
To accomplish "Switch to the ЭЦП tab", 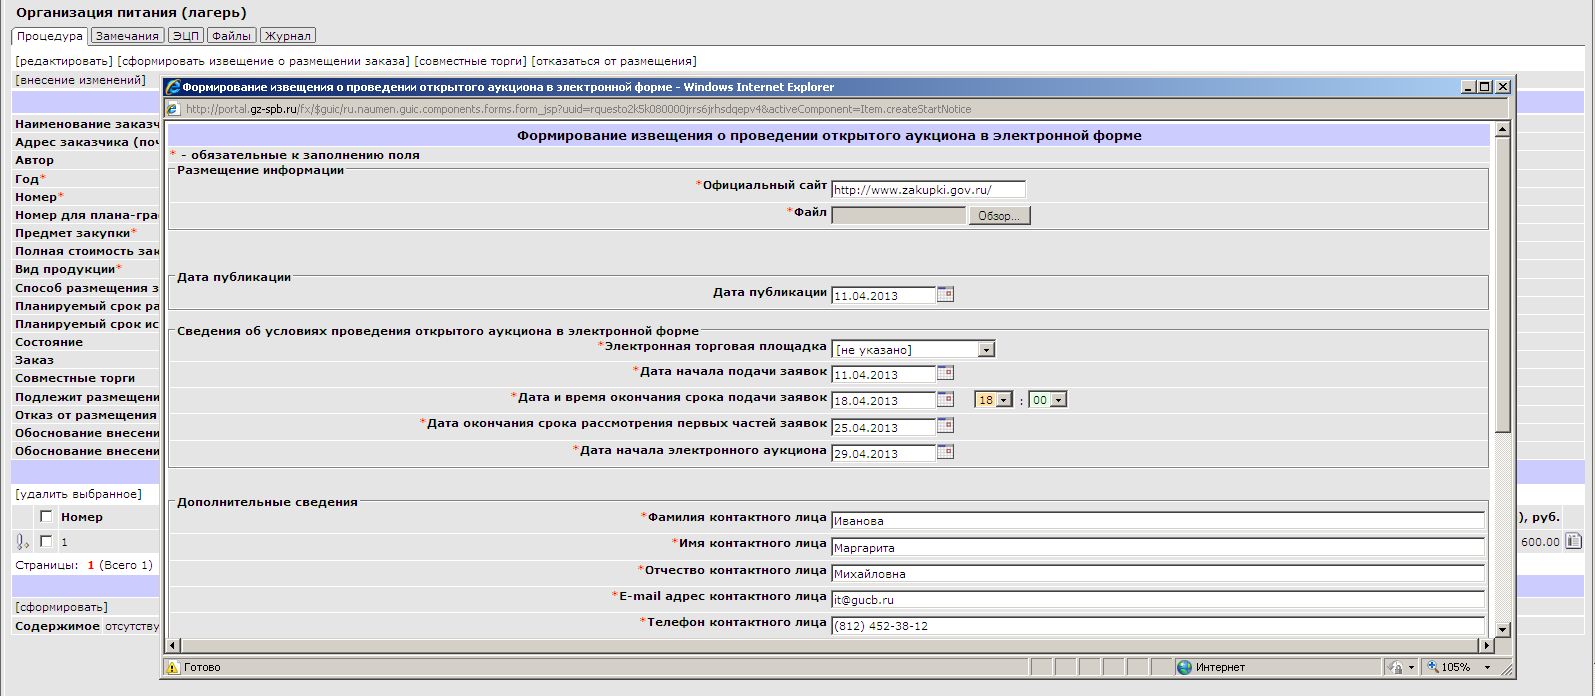I will tap(185, 36).
